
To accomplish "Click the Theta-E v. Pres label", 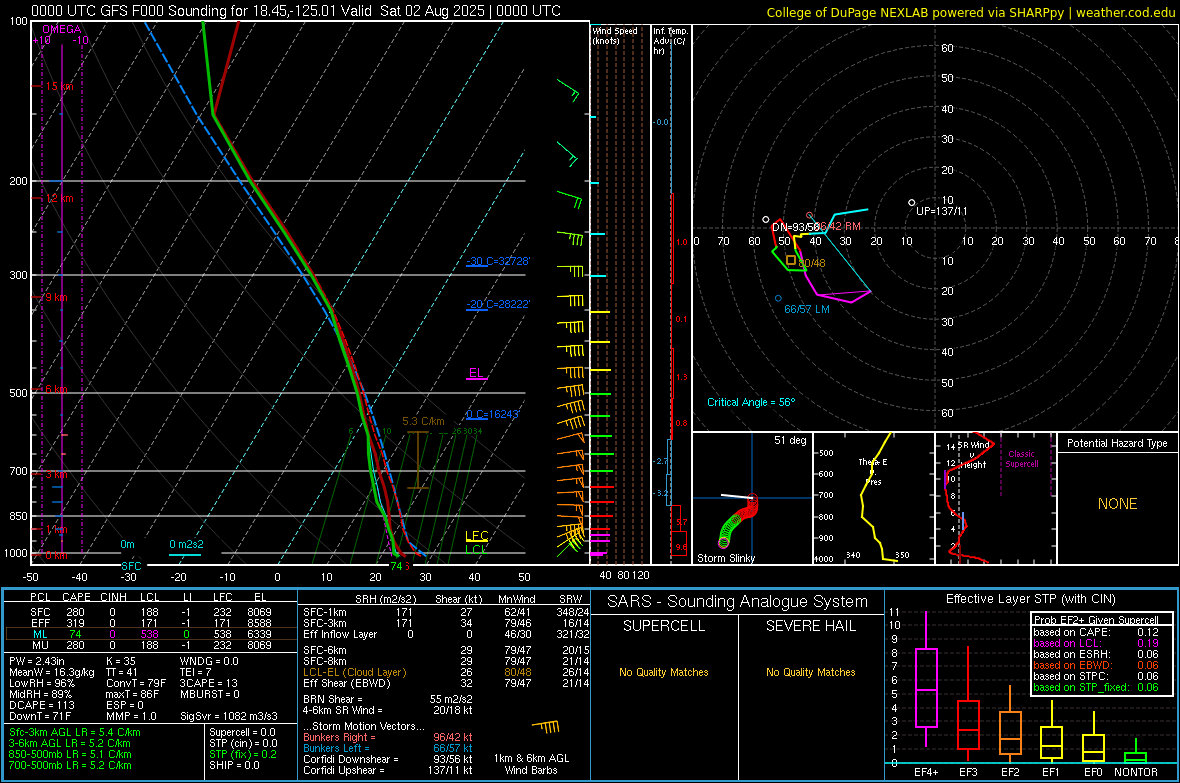I will 873,472.
